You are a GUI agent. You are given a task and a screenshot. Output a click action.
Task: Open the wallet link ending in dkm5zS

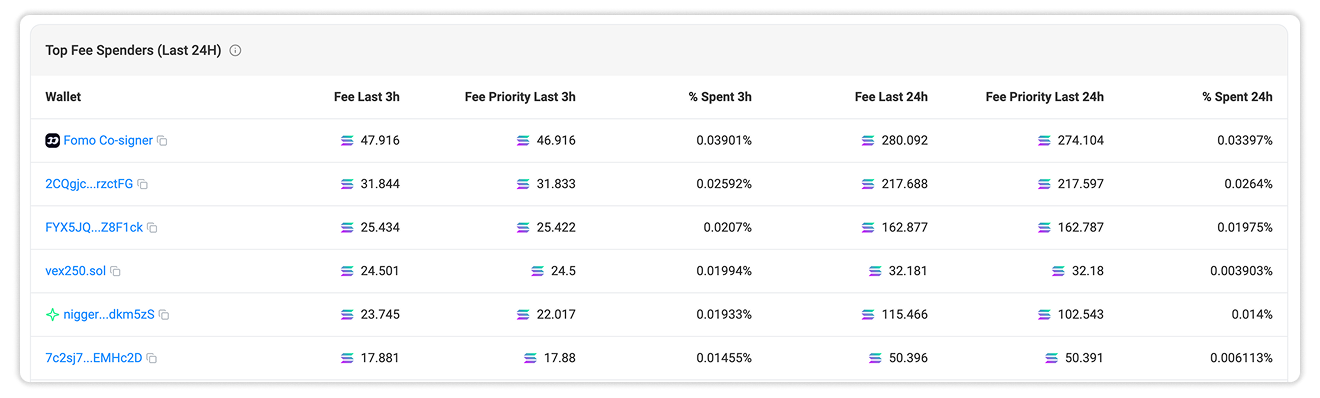pyautogui.click(x=109, y=314)
